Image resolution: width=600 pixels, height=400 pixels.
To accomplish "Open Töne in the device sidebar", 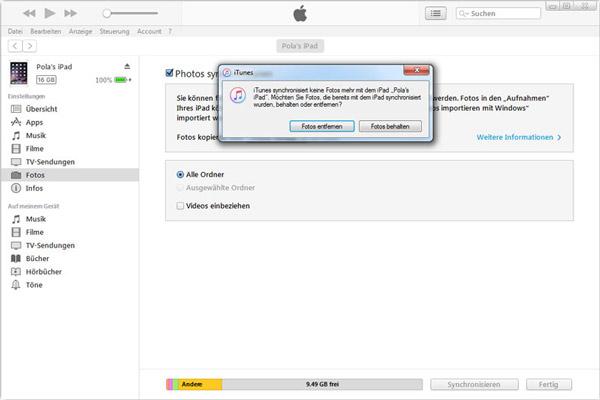I will pos(35,284).
